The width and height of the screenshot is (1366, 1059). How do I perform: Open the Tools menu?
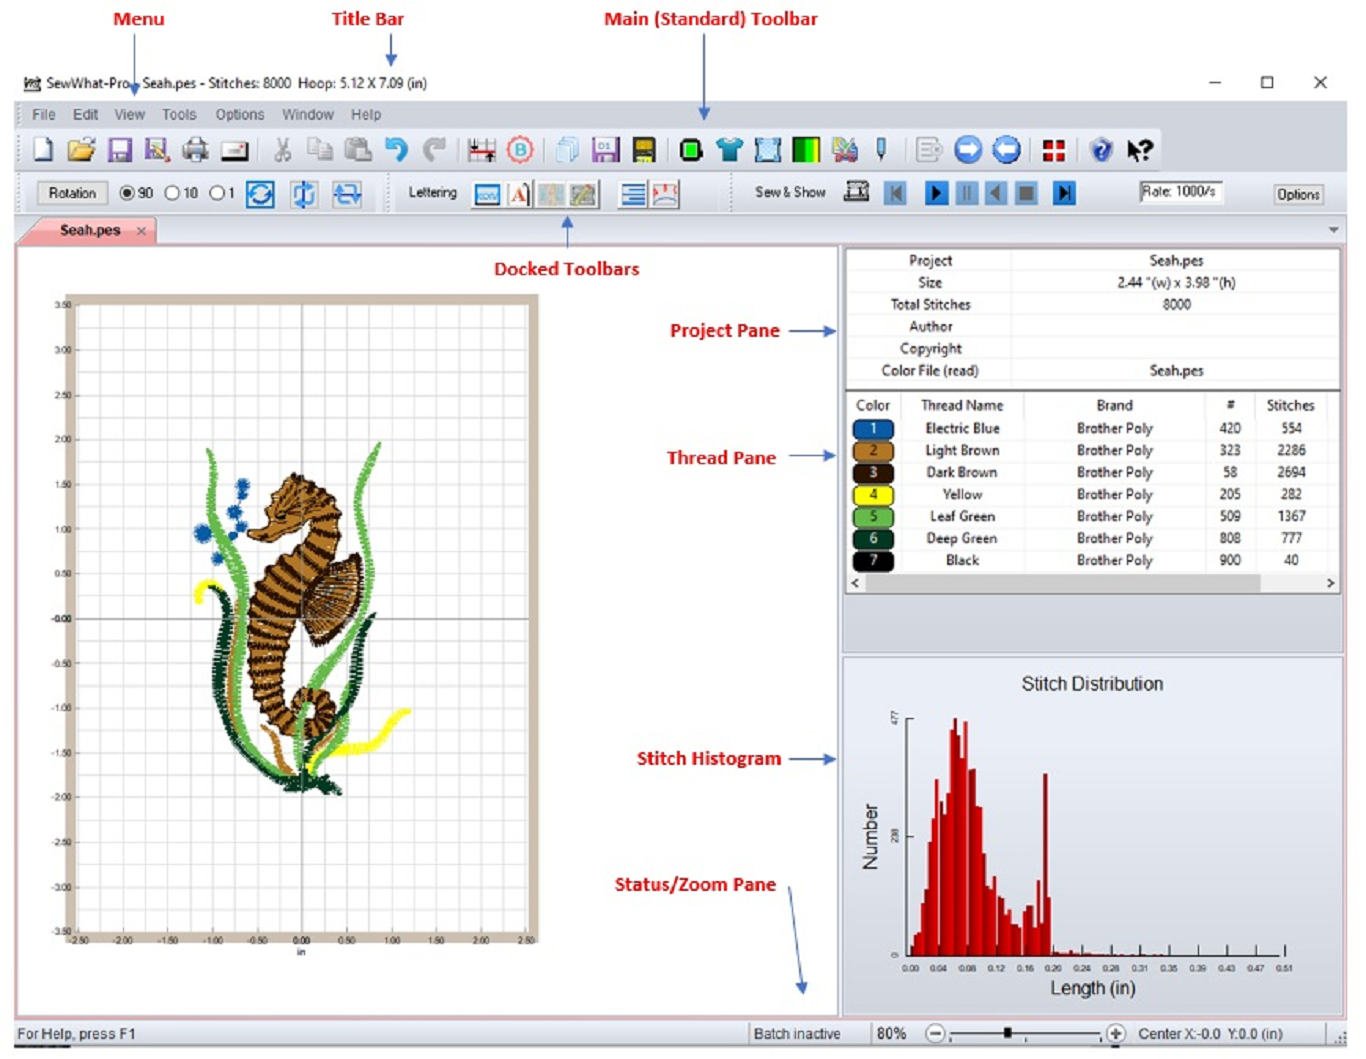[178, 114]
